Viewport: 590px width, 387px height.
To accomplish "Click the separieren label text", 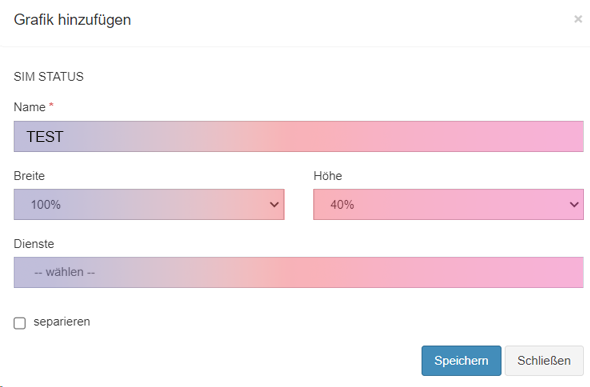I will (x=62, y=322).
